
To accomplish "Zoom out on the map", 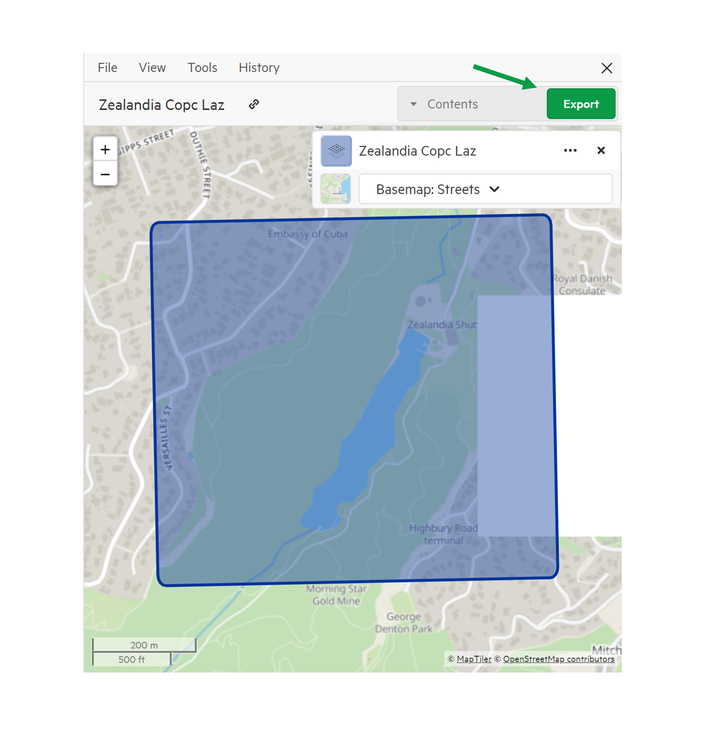I will (105, 174).
